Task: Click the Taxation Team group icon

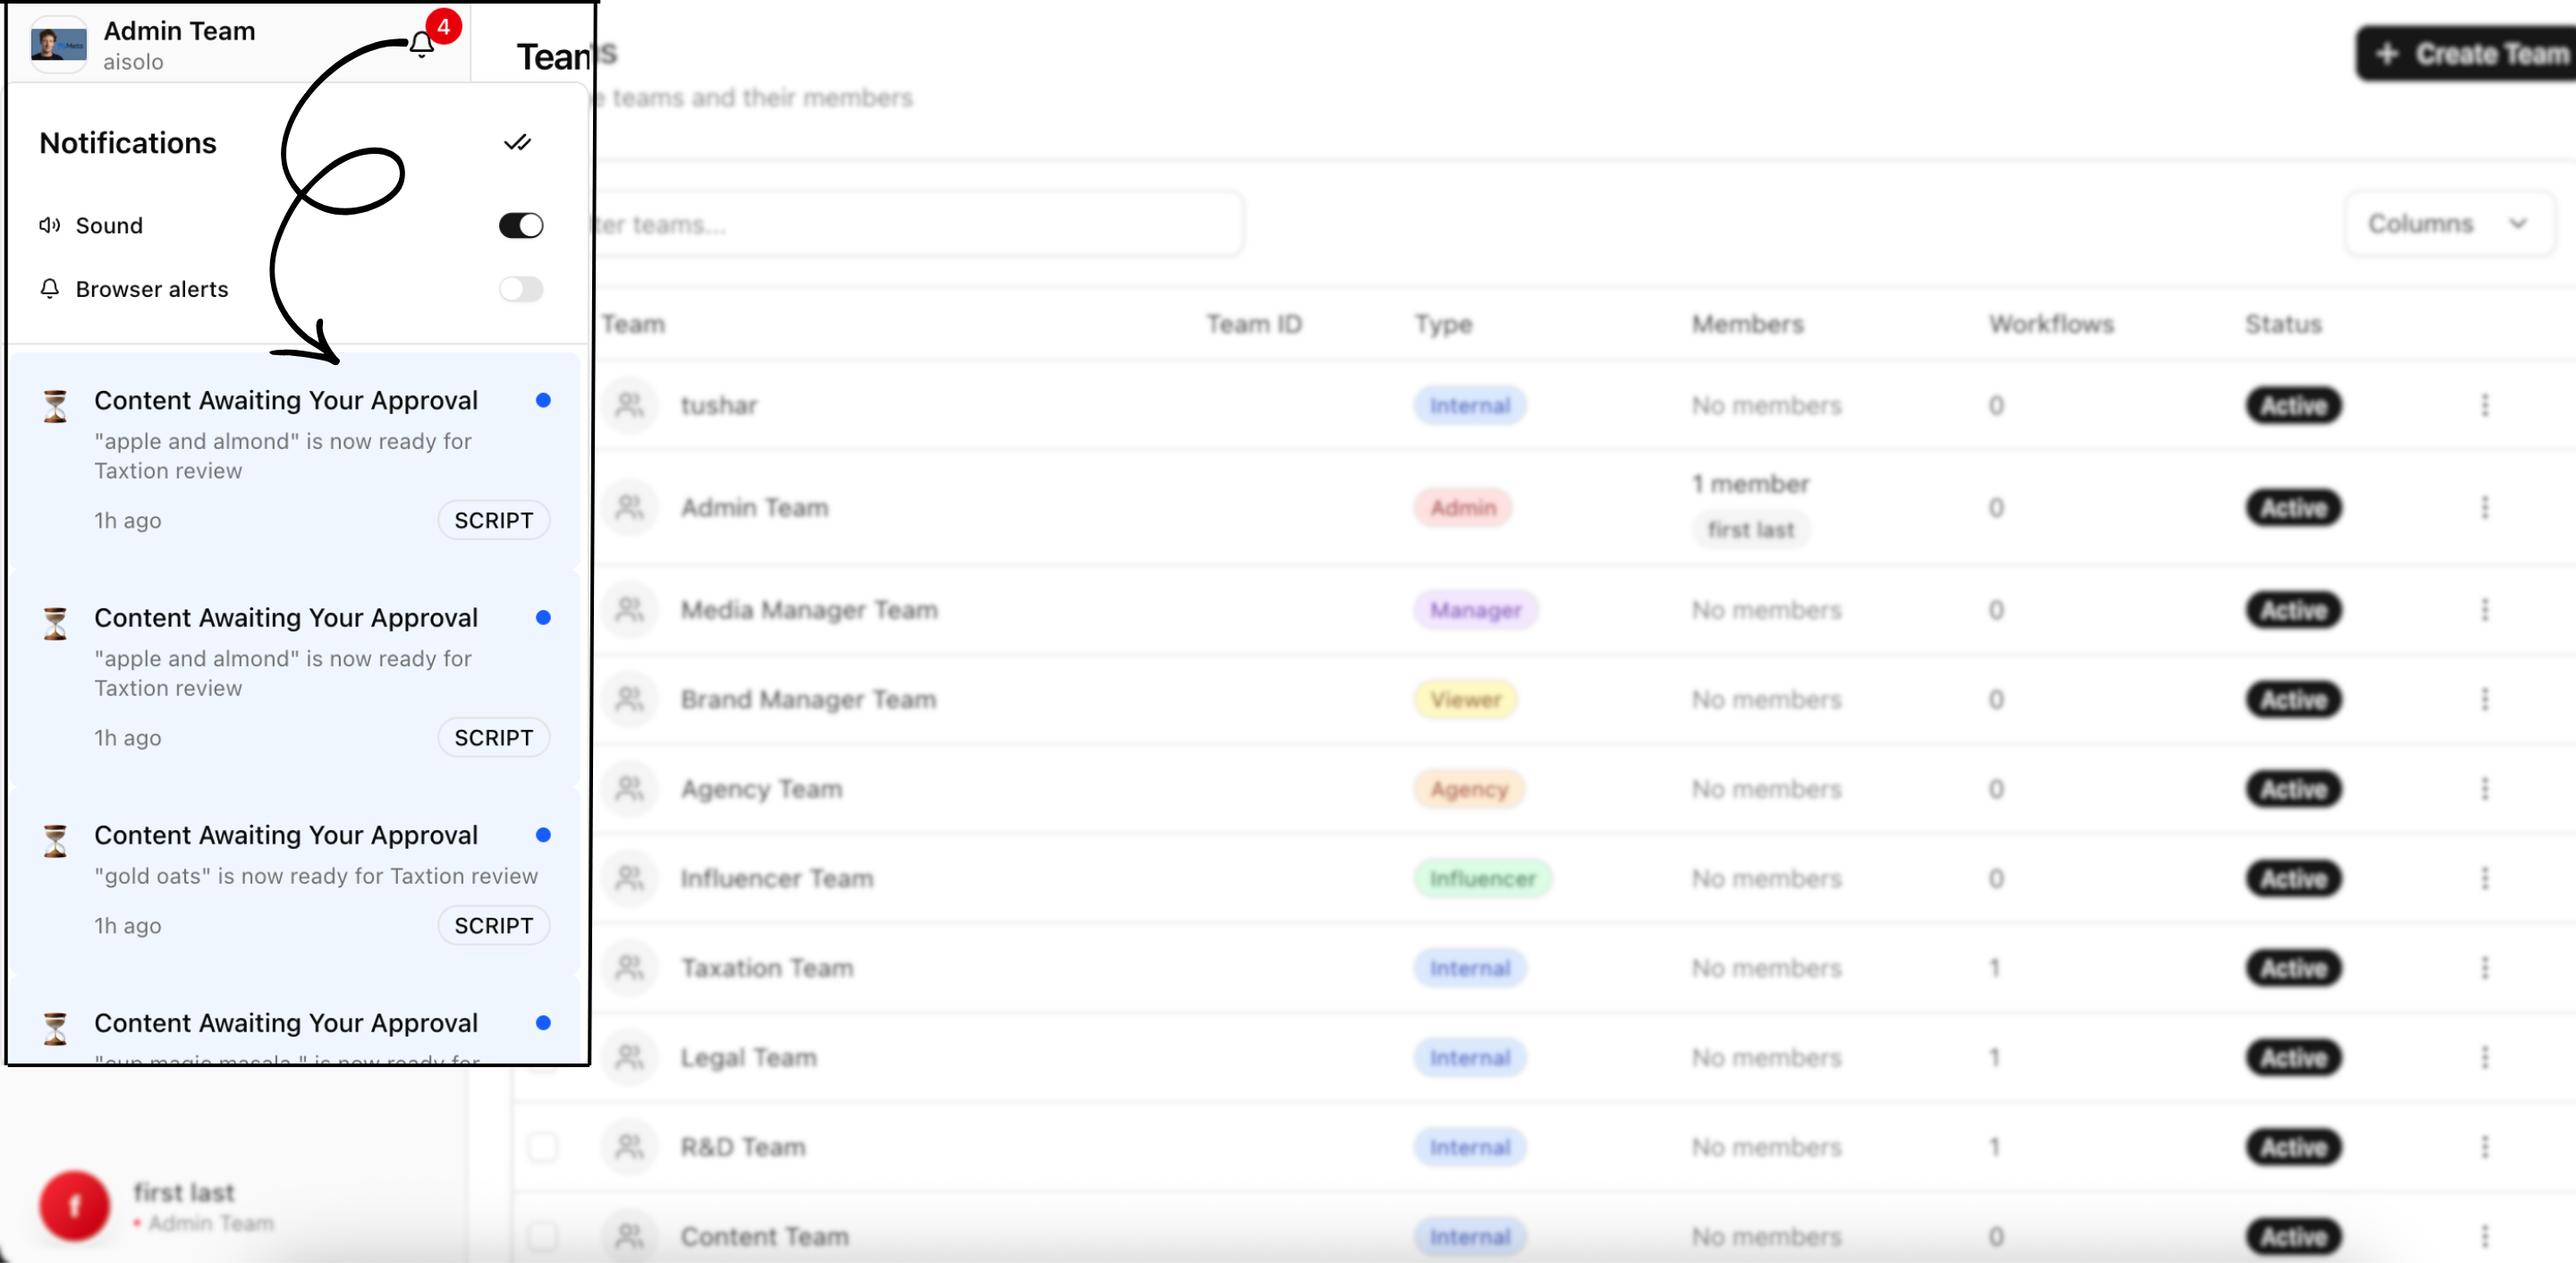Action: [629, 967]
